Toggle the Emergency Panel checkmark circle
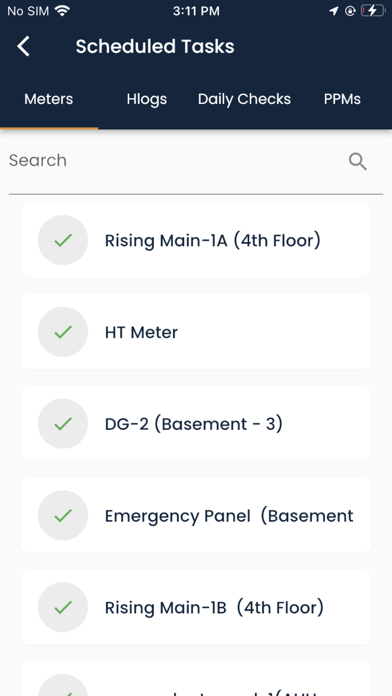Viewport: 392px width, 696px height. coord(63,515)
